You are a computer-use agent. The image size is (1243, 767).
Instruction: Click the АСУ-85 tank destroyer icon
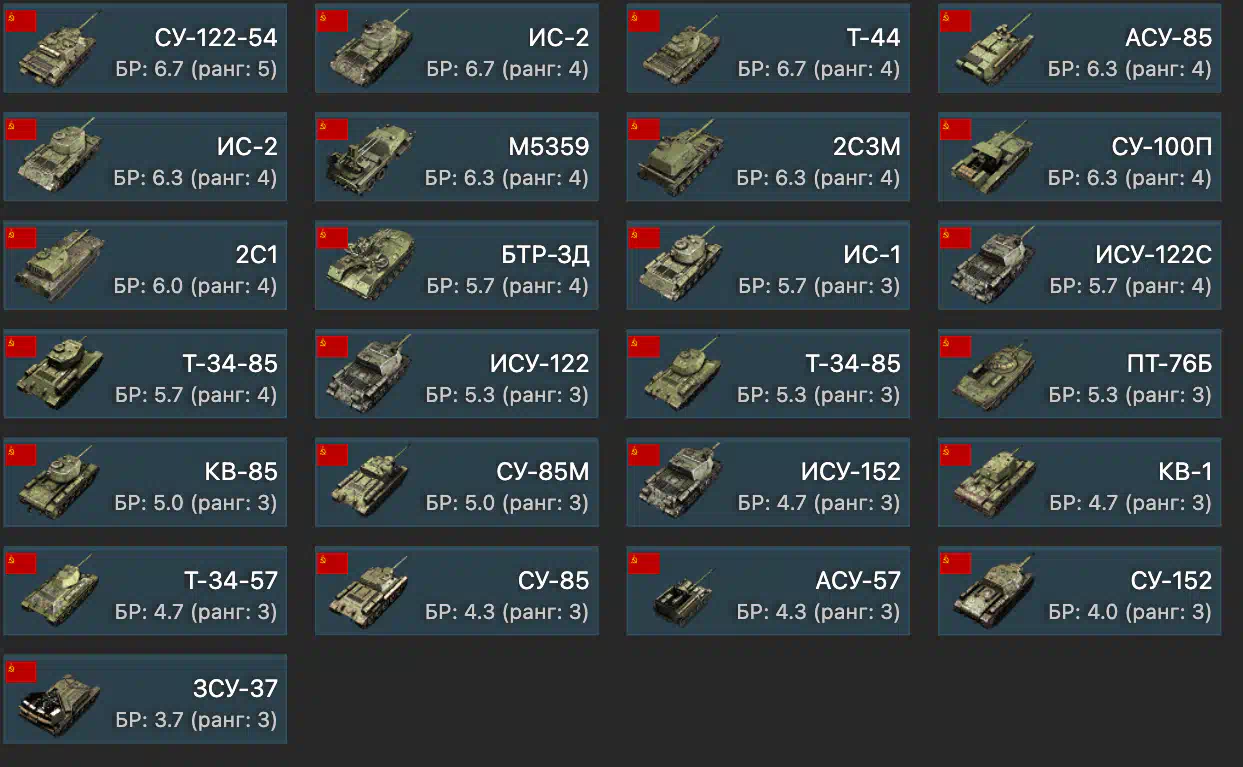pos(992,52)
